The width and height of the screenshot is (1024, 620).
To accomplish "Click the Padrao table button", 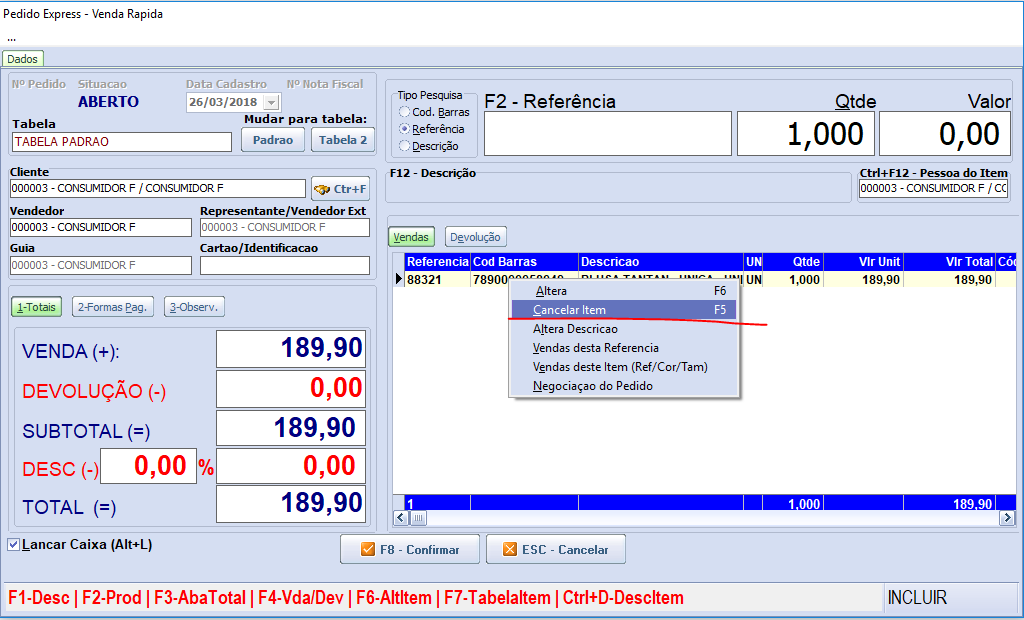I will pyautogui.click(x=273, y=140).
